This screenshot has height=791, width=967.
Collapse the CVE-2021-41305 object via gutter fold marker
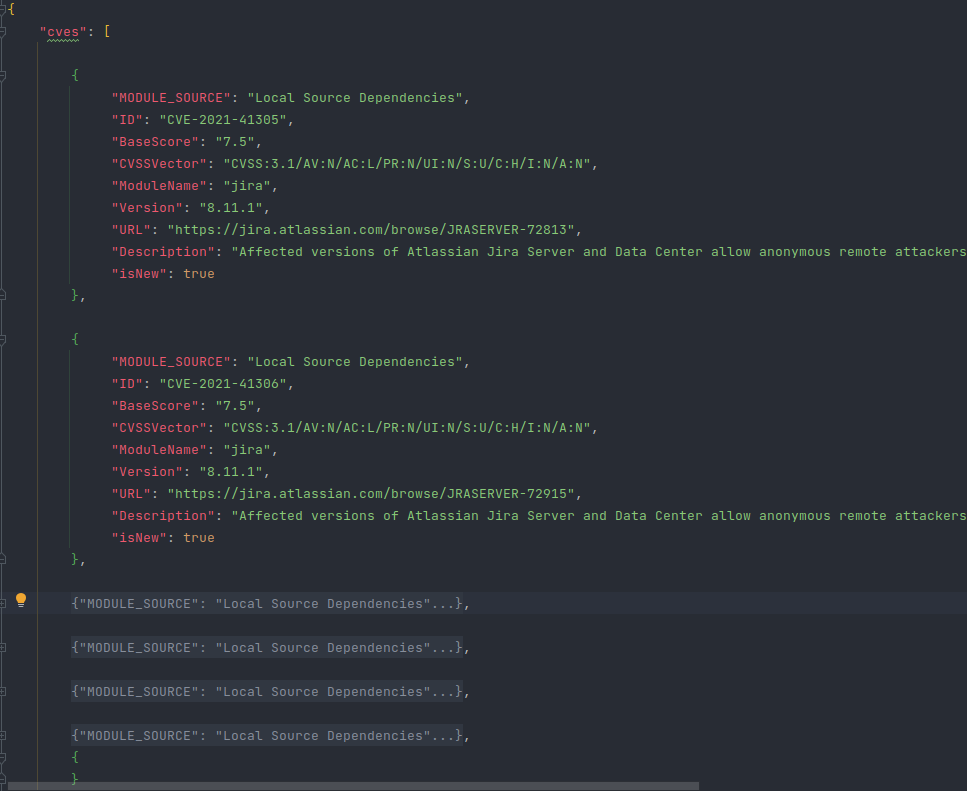(2, 75)
